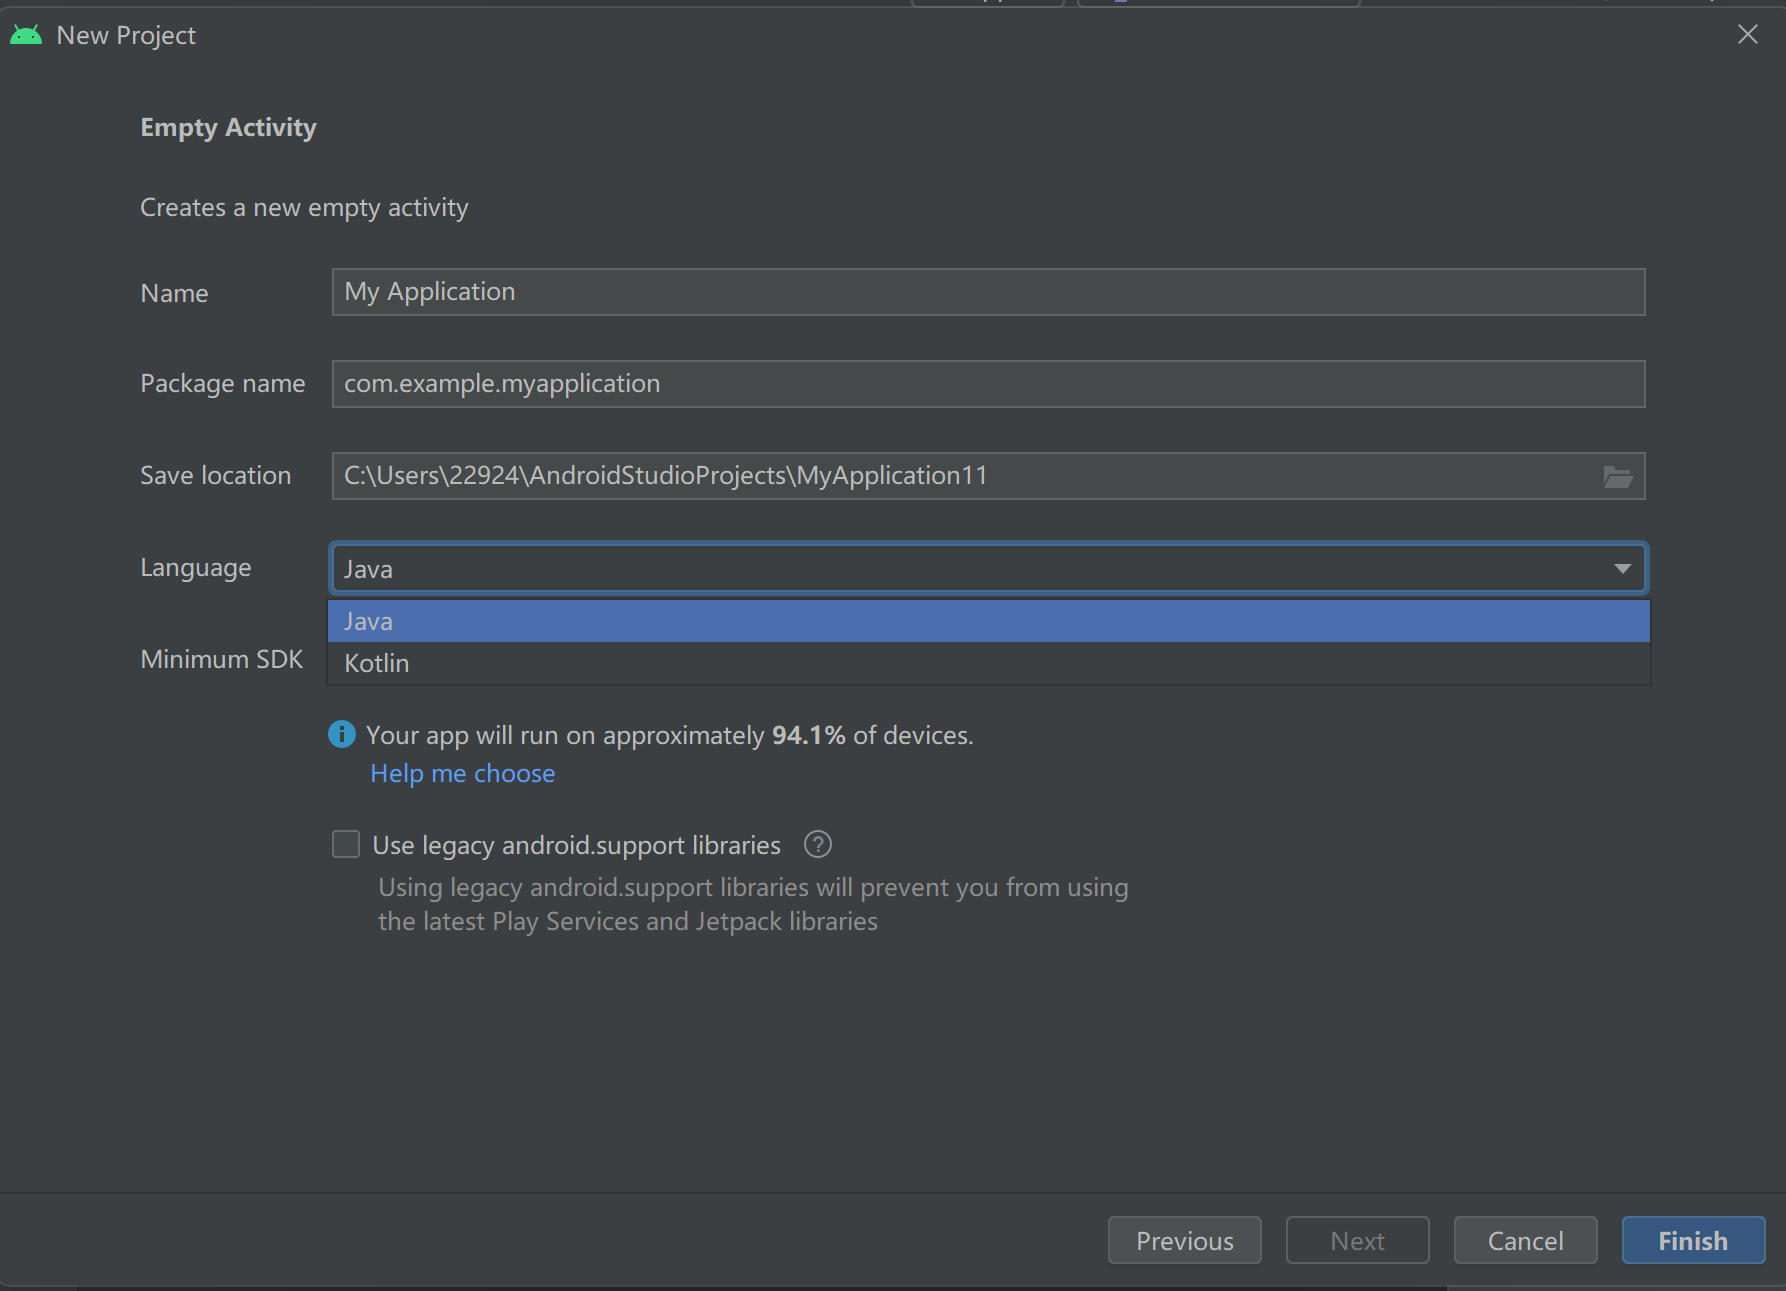The height and width of the screenshot is (1291, 1786).
Task: Click the Save location label
Action: 216,475
